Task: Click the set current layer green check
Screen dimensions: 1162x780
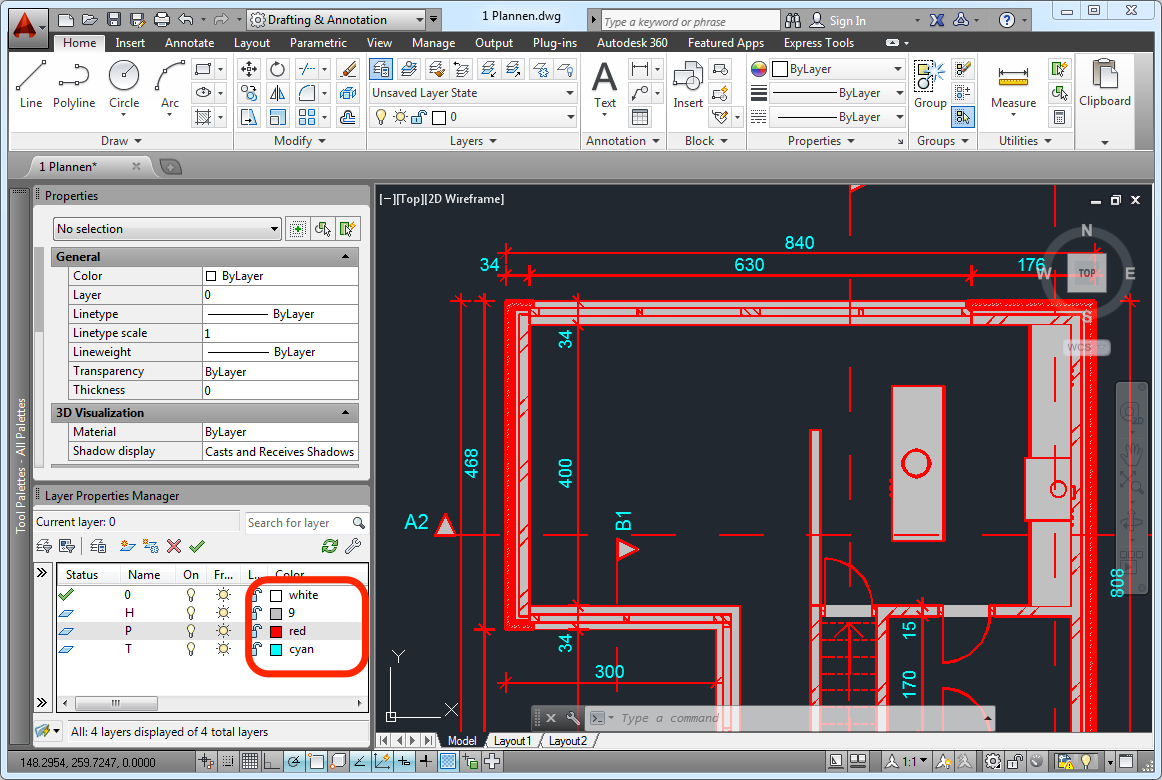Action: [196, 547]
